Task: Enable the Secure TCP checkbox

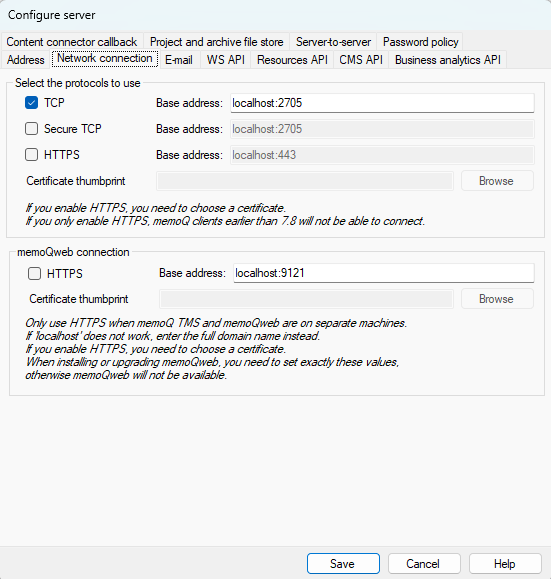Action: tap(31, 129)
